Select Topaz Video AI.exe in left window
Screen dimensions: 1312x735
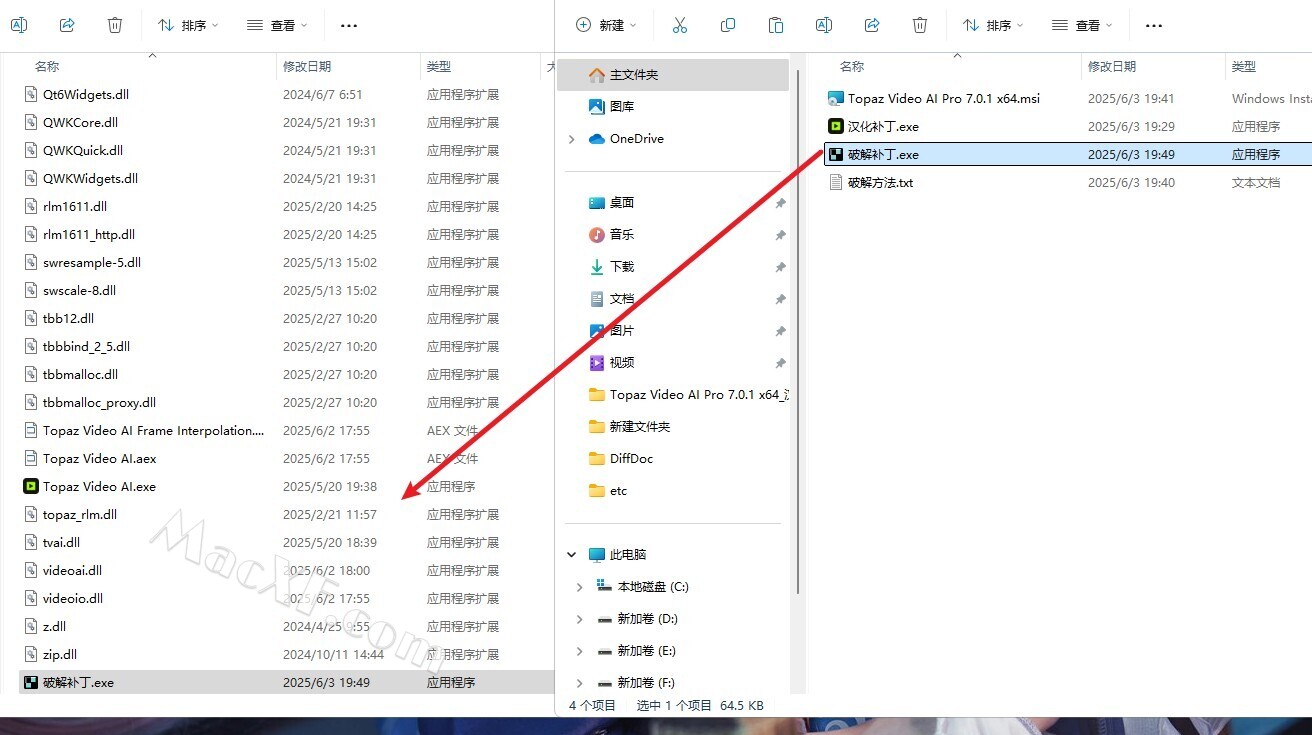tap(89, 486)
